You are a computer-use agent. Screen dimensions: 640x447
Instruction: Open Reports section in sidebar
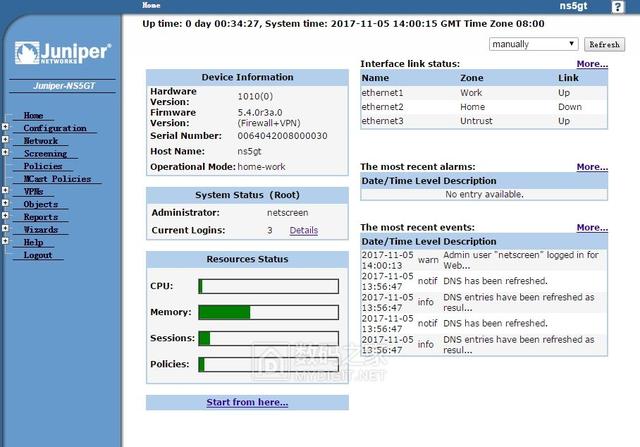(40, 217)
